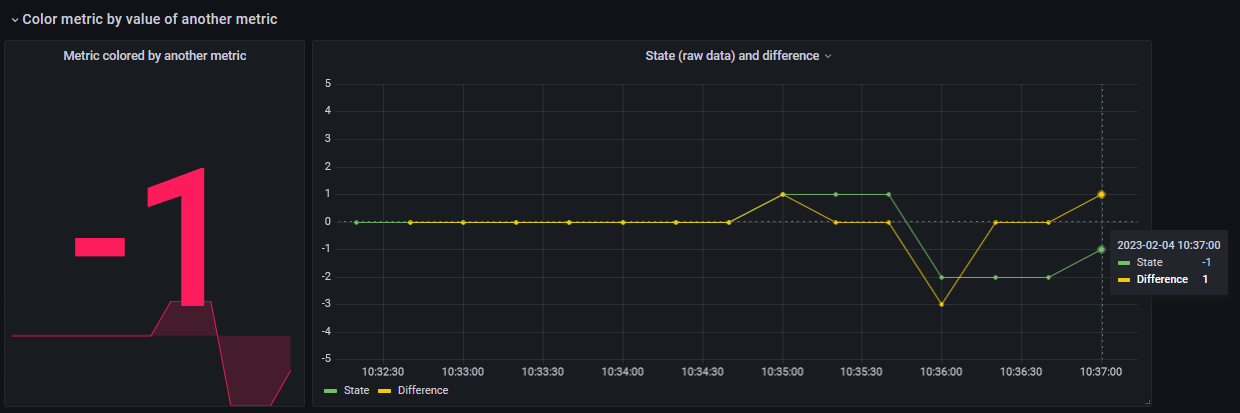Open the 'Metric colored by another metric' panel title
The height and width of the screenshot is (413, 1240).
[155, 56]
